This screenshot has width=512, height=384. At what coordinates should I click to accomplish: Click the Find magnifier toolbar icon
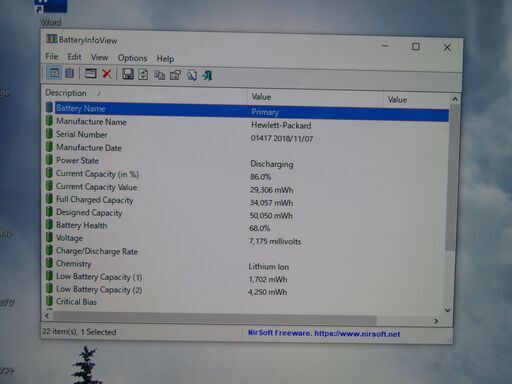(192, 75)
